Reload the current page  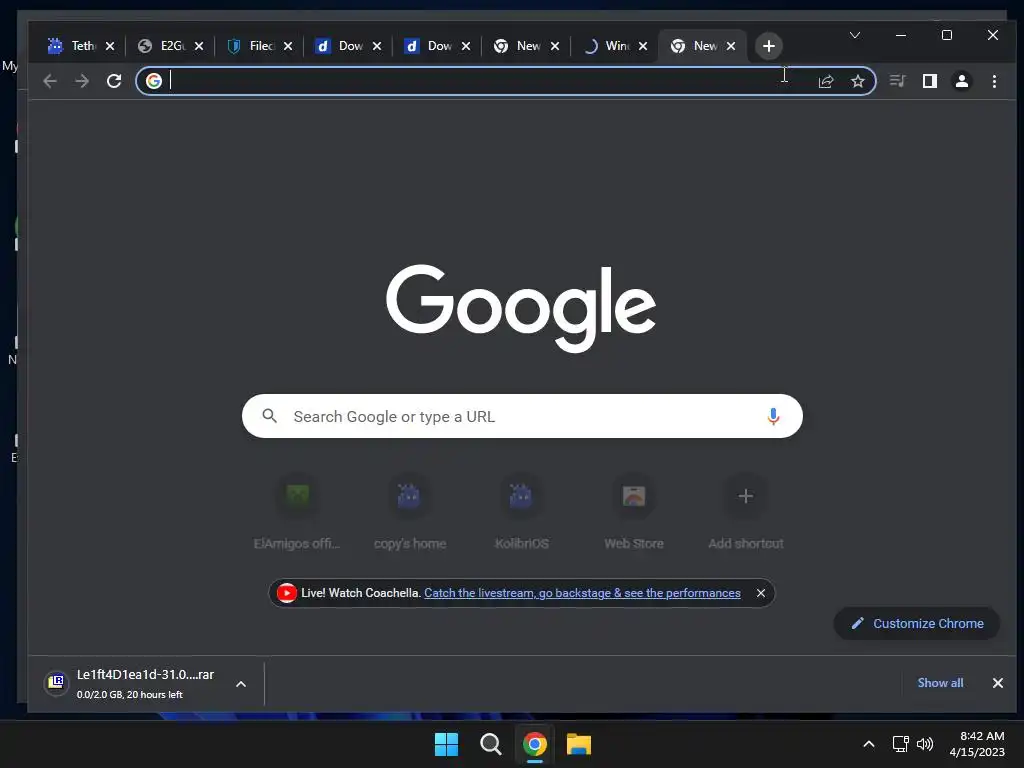coord(114,81)
